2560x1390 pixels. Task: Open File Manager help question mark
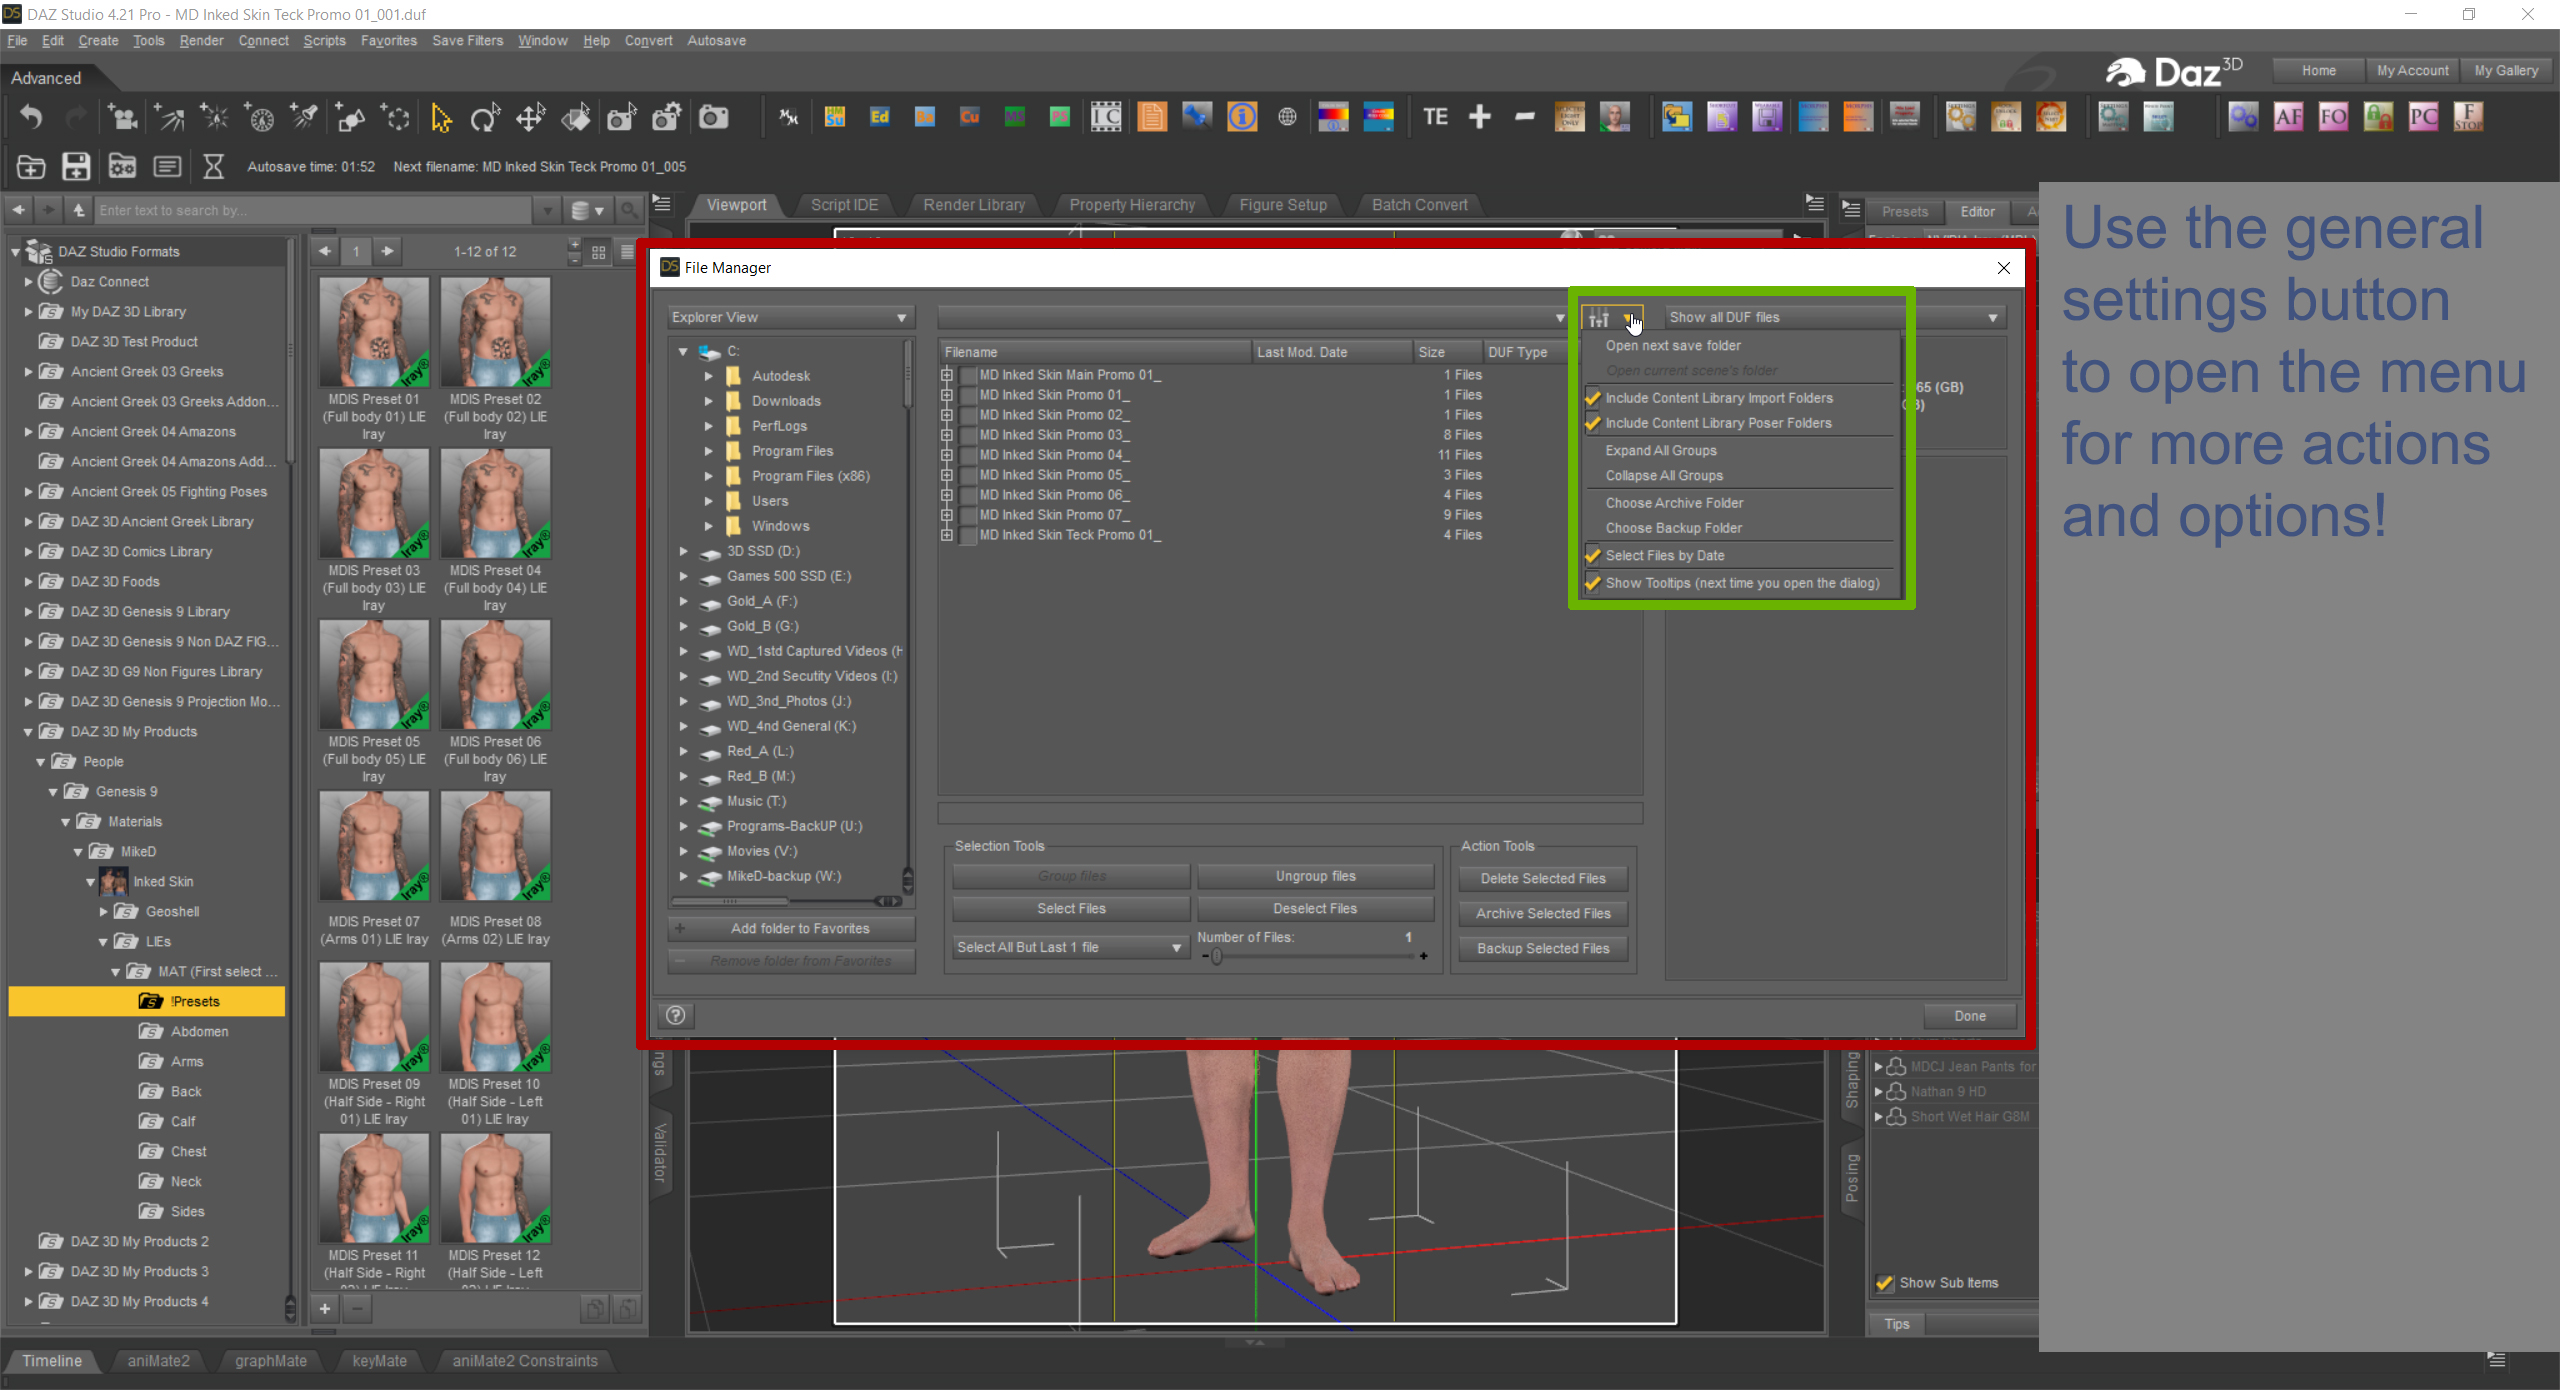coord(676,1016)
